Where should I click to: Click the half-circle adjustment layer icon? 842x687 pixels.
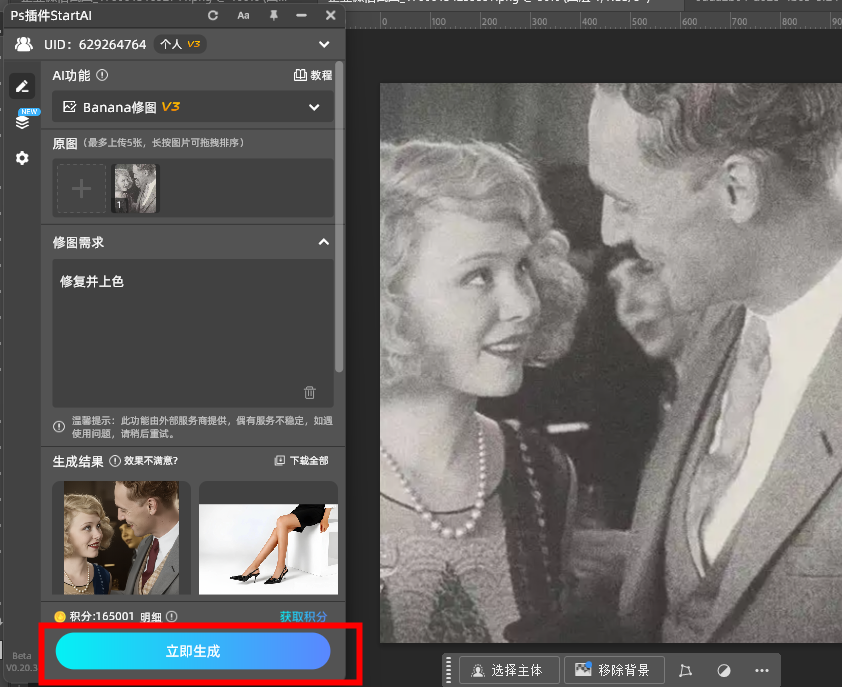pyautogui.click(x=724, y=670)
